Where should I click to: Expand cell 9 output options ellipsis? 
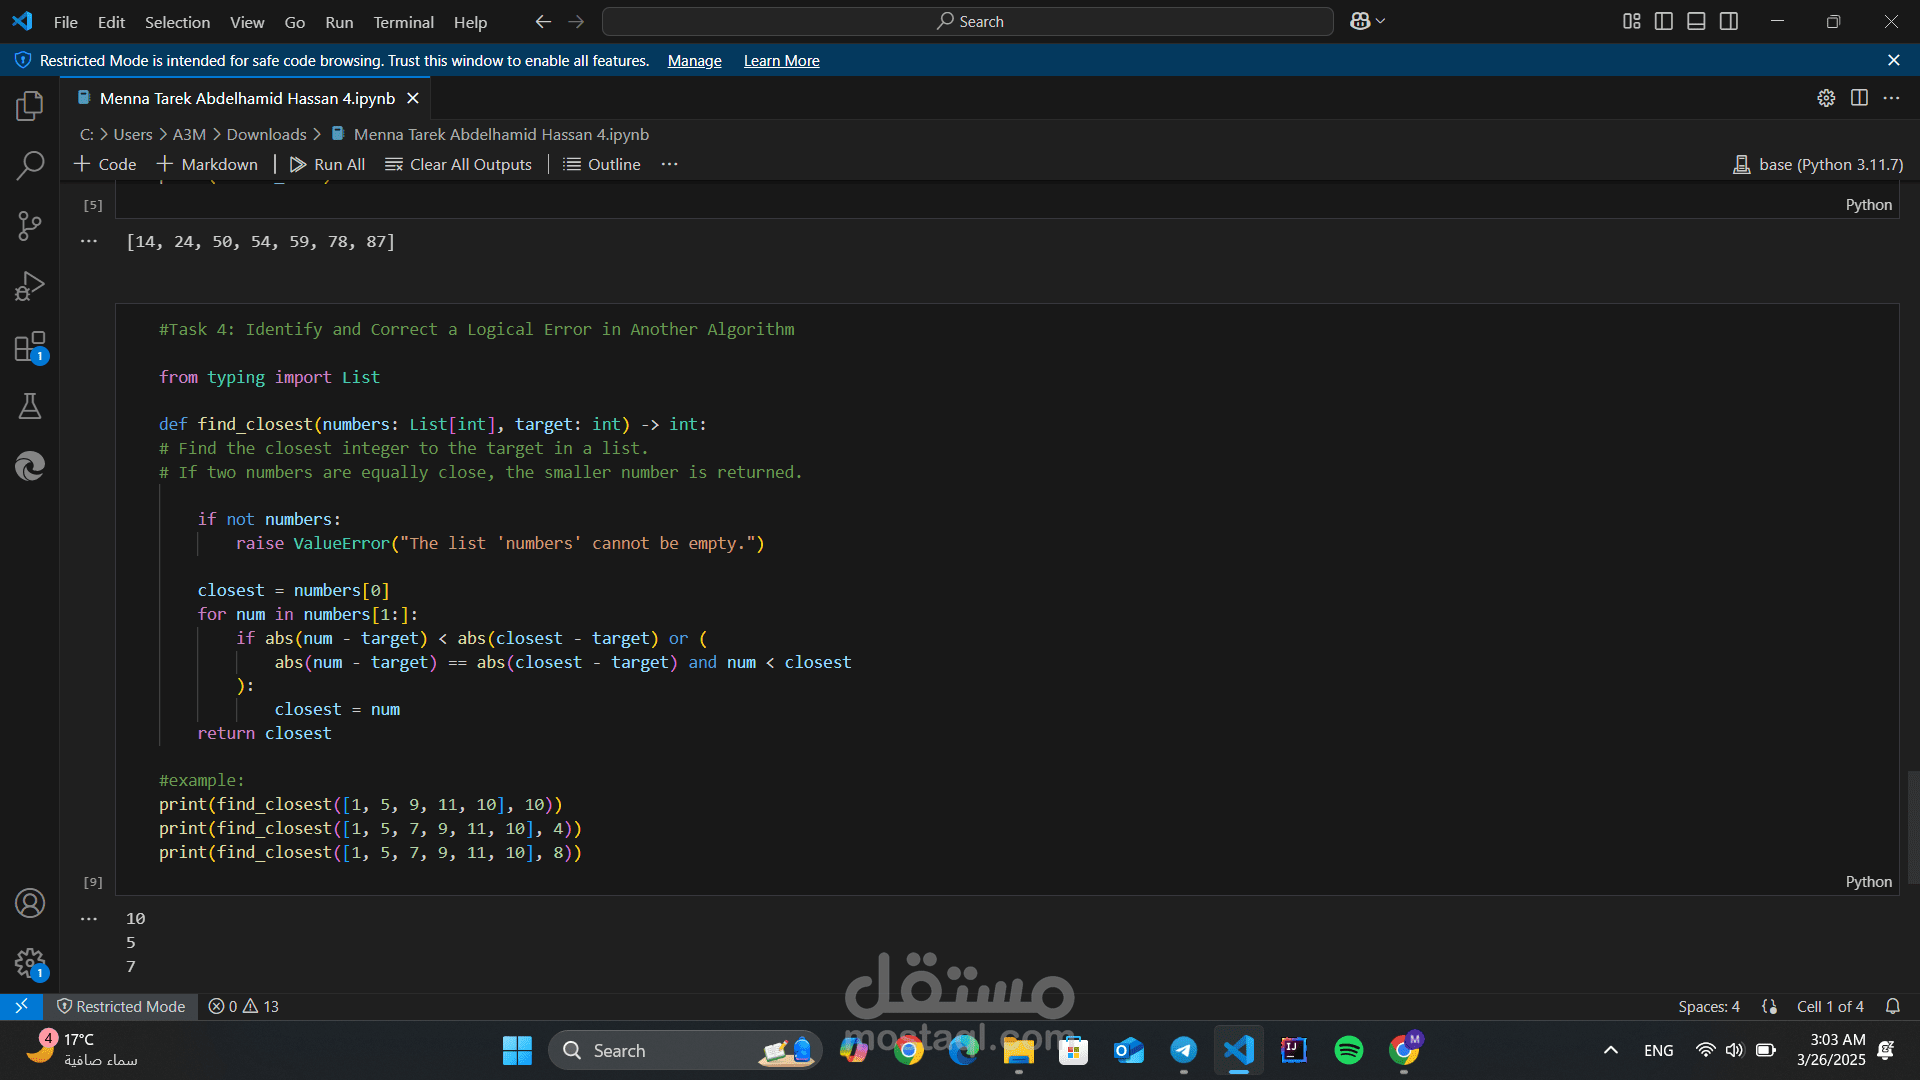pos(89,918)
